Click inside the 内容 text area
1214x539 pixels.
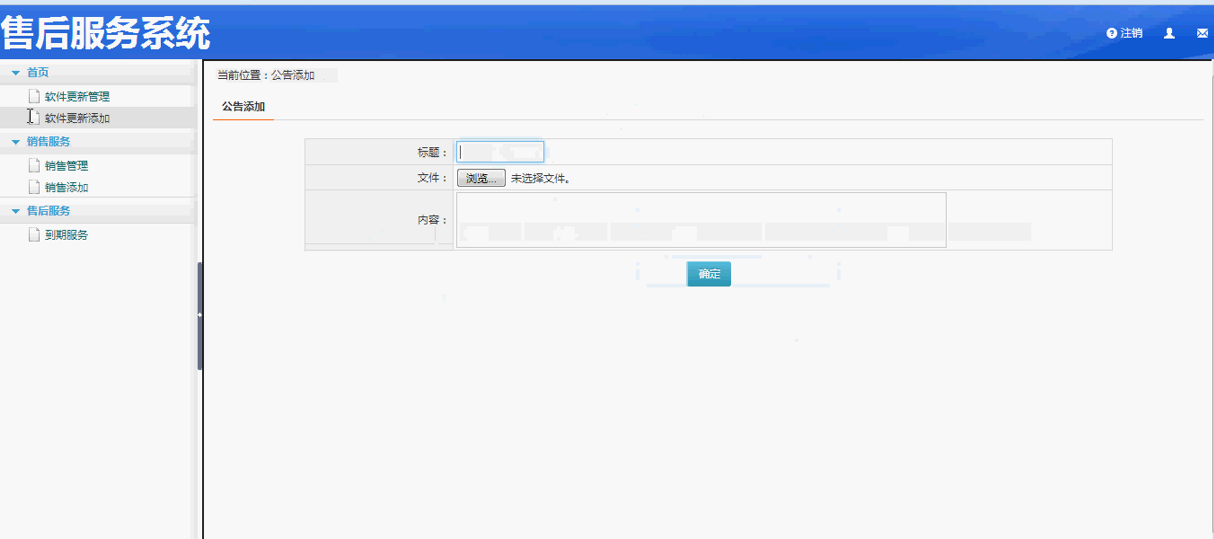coord(701,219)
